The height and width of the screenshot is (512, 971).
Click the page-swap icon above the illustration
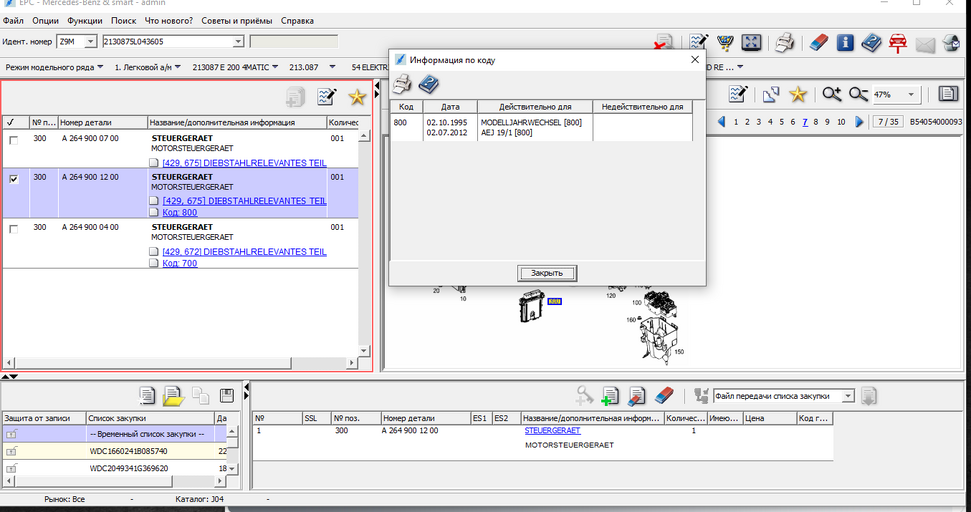[x=771, y=94]
